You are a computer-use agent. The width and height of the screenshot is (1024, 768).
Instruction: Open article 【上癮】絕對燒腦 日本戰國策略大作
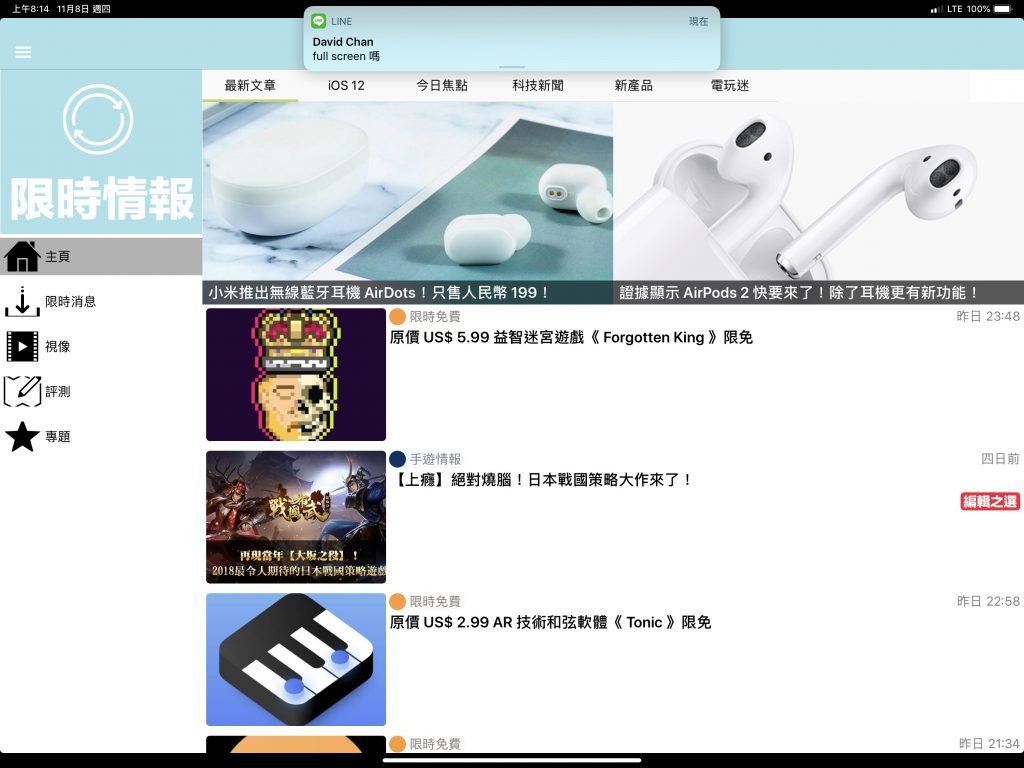pos(541,480)
